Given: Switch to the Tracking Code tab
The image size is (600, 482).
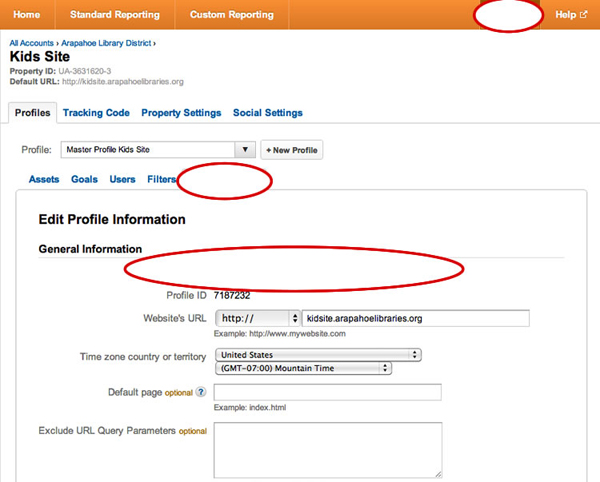Looking at the screenshot, I should [x=96, y=113].
